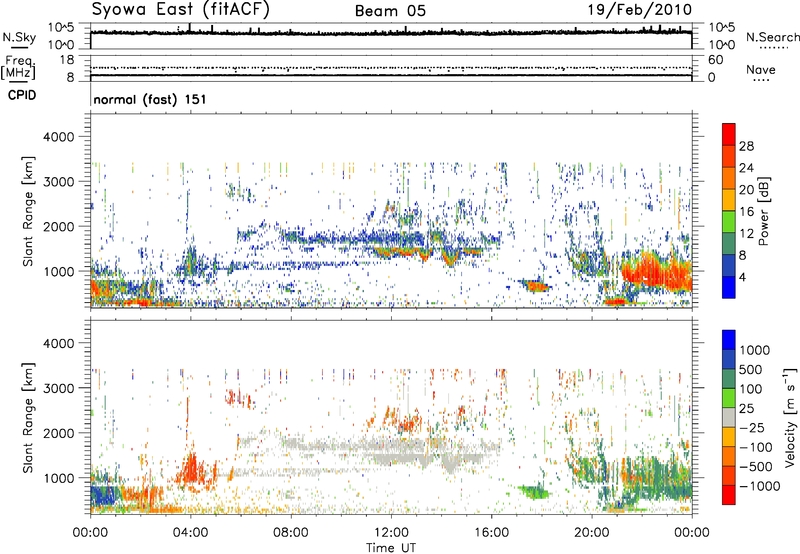The width and height of the screenshot is (800, 554).
Task: Click the "Nave" legend label
Action: pyautogui.click(x=761, y=70)
